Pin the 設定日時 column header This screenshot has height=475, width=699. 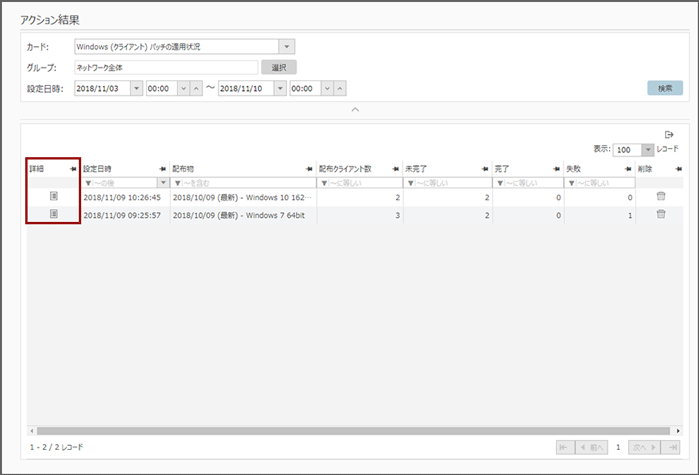tap(162, 169)
